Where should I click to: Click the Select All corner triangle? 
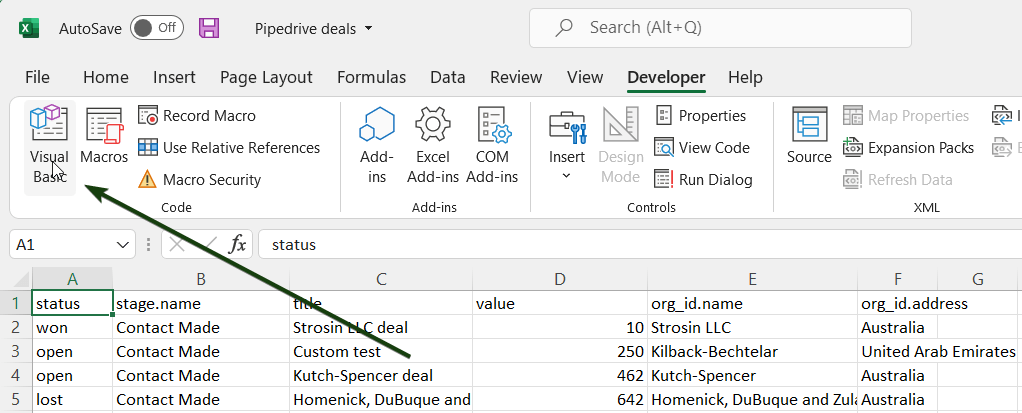pos(22,279)
